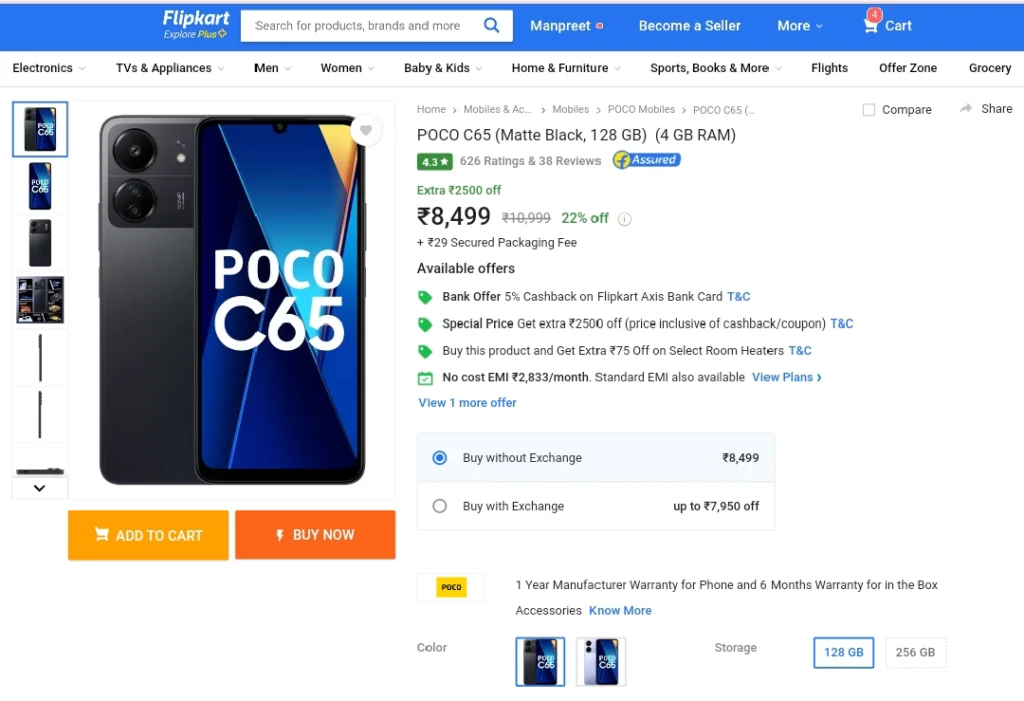Select the 256 GB storage option
Viewport: 1024px width, 701px height.
tap(915, 652)
